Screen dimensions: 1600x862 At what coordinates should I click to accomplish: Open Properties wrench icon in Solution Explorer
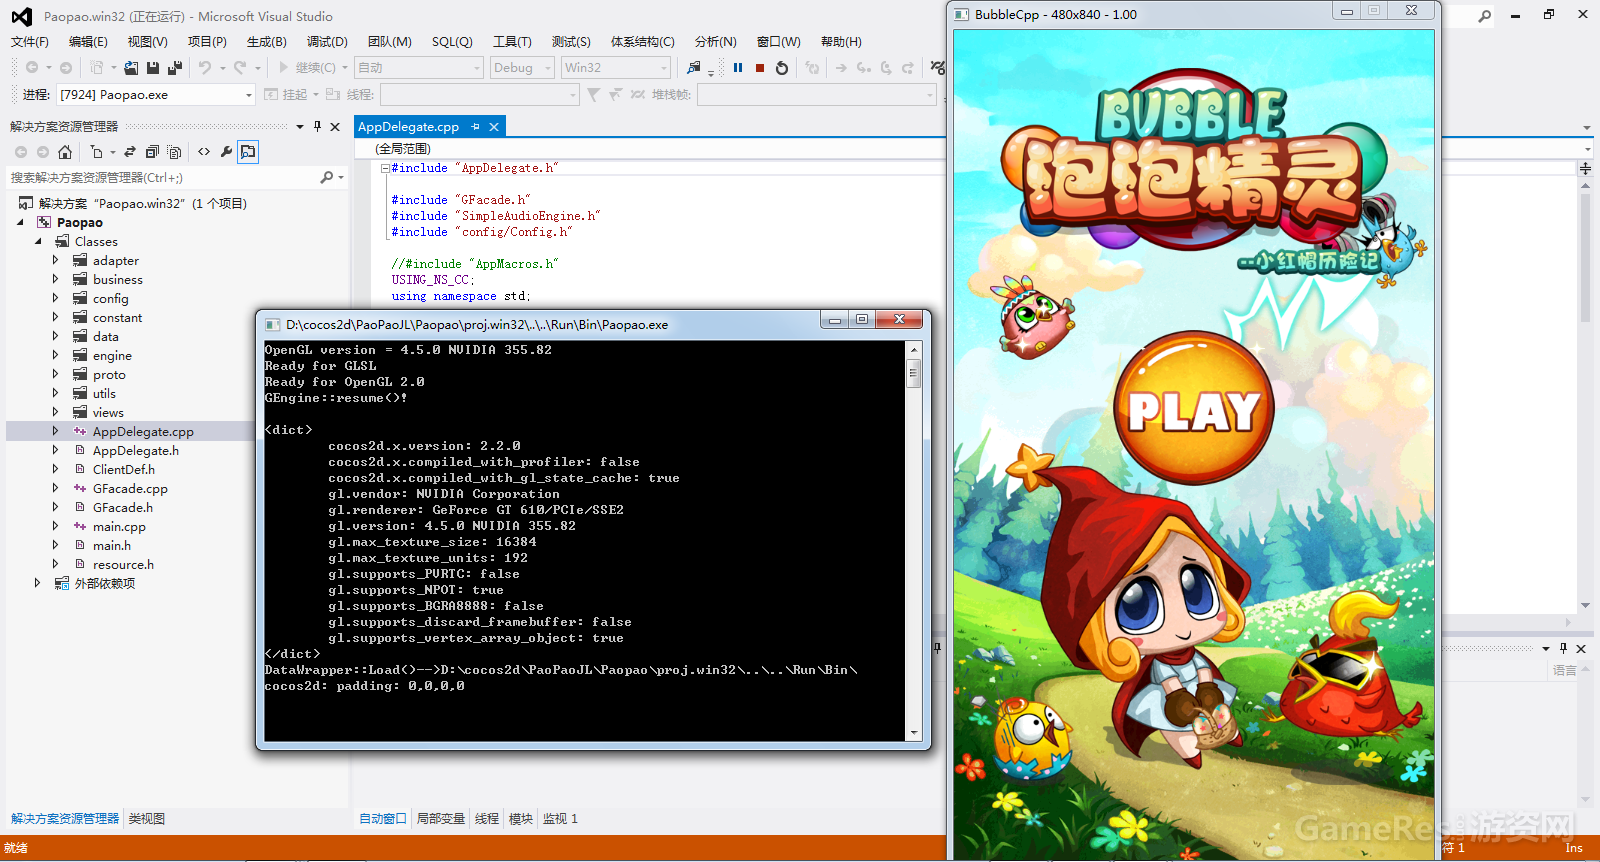pyautogui.click(x=226, y=152)
